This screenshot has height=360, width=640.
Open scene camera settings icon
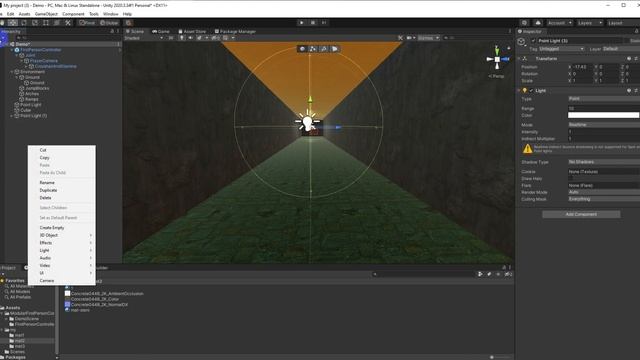[x=410, y=38]
